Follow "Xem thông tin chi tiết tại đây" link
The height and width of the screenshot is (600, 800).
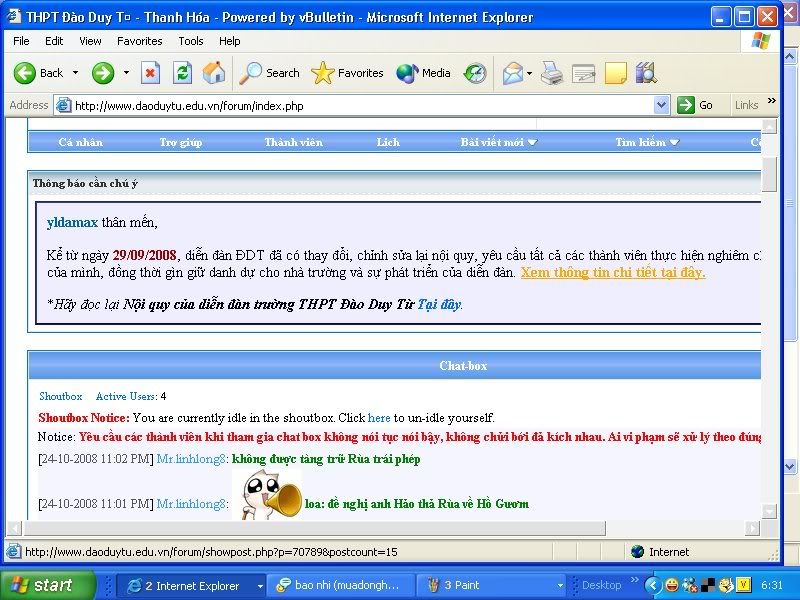(x=612, y=272)
